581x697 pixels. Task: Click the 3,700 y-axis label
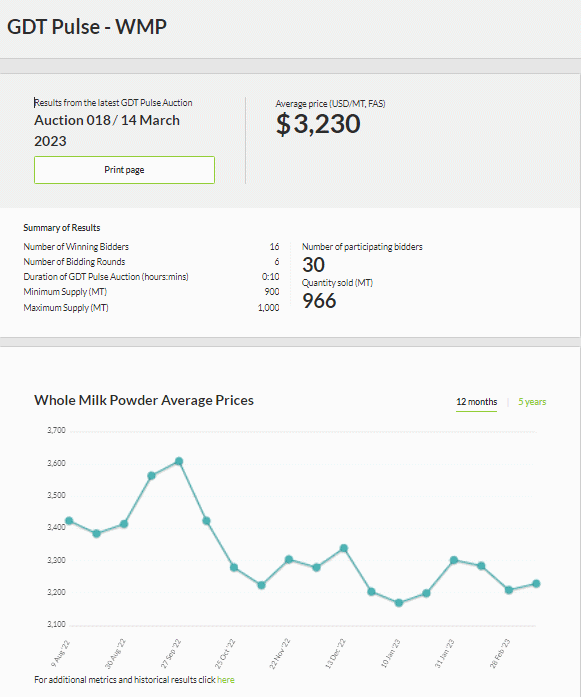point(56,430)
